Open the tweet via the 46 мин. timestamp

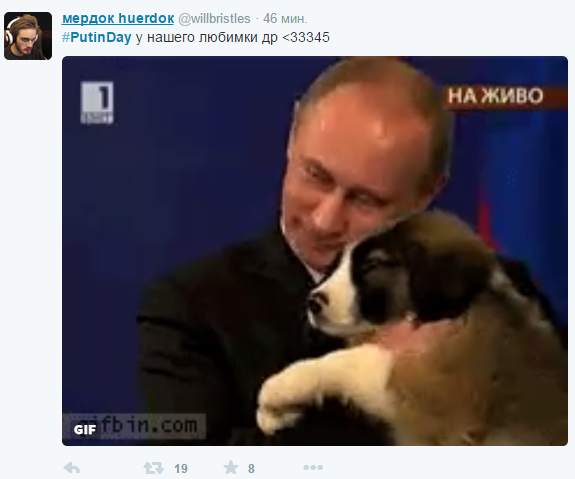tap(285, 18)
